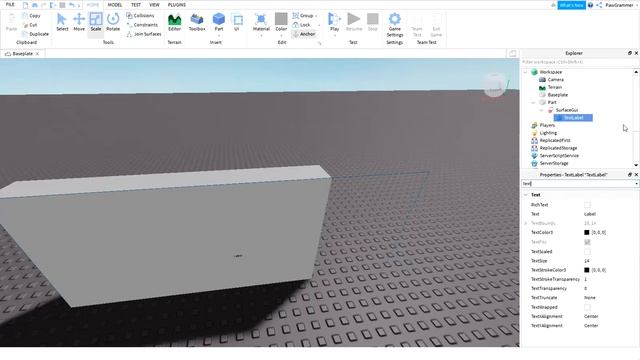Open the FILE menu
This screenshot has width=640, height=360.
pos(10,5)
